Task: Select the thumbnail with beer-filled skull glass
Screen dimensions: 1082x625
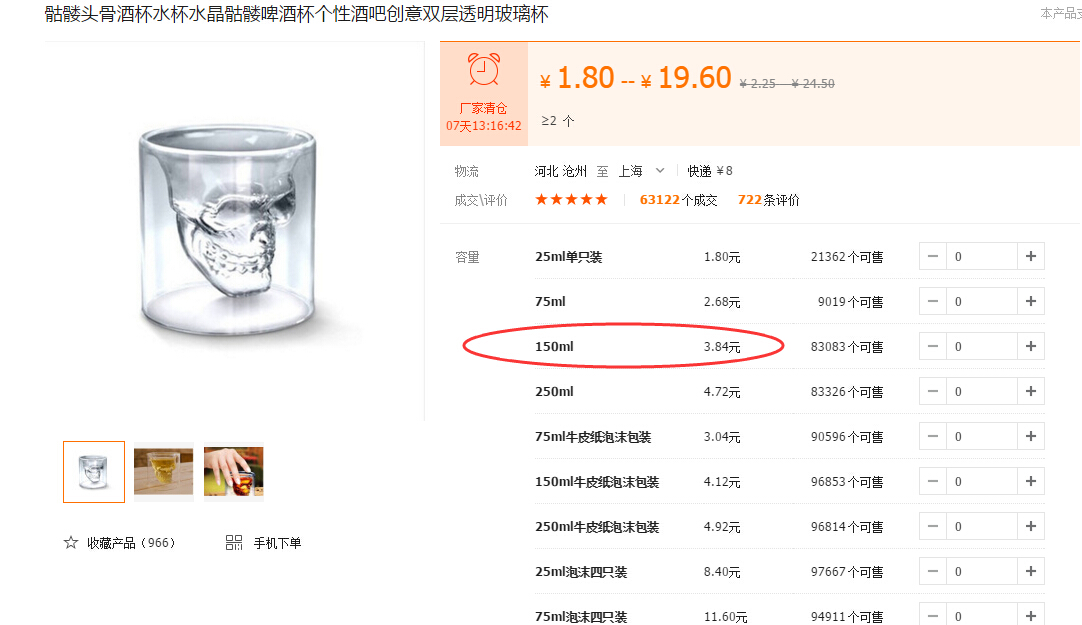Action: (x=164, y=472)
